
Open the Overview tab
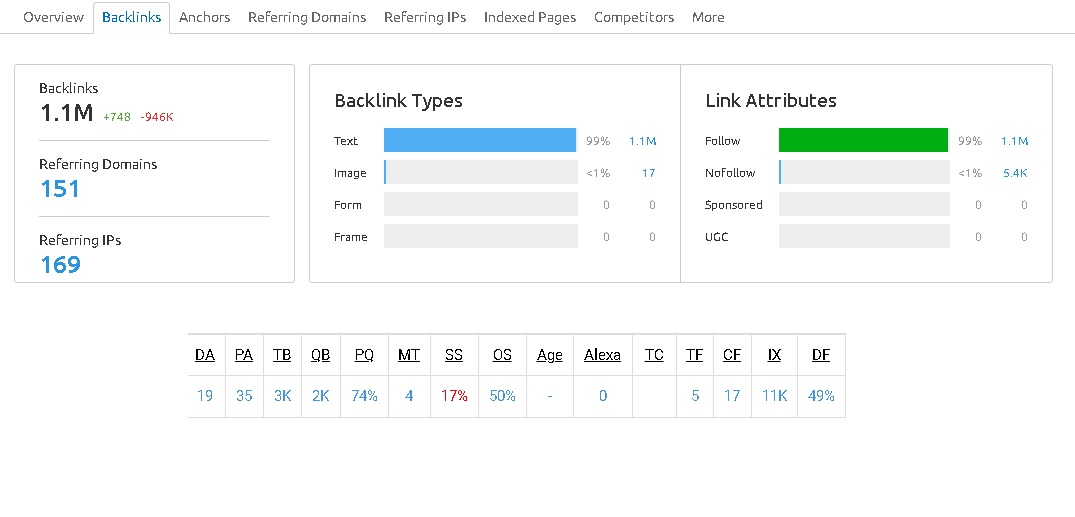click(x=53, y=17)
